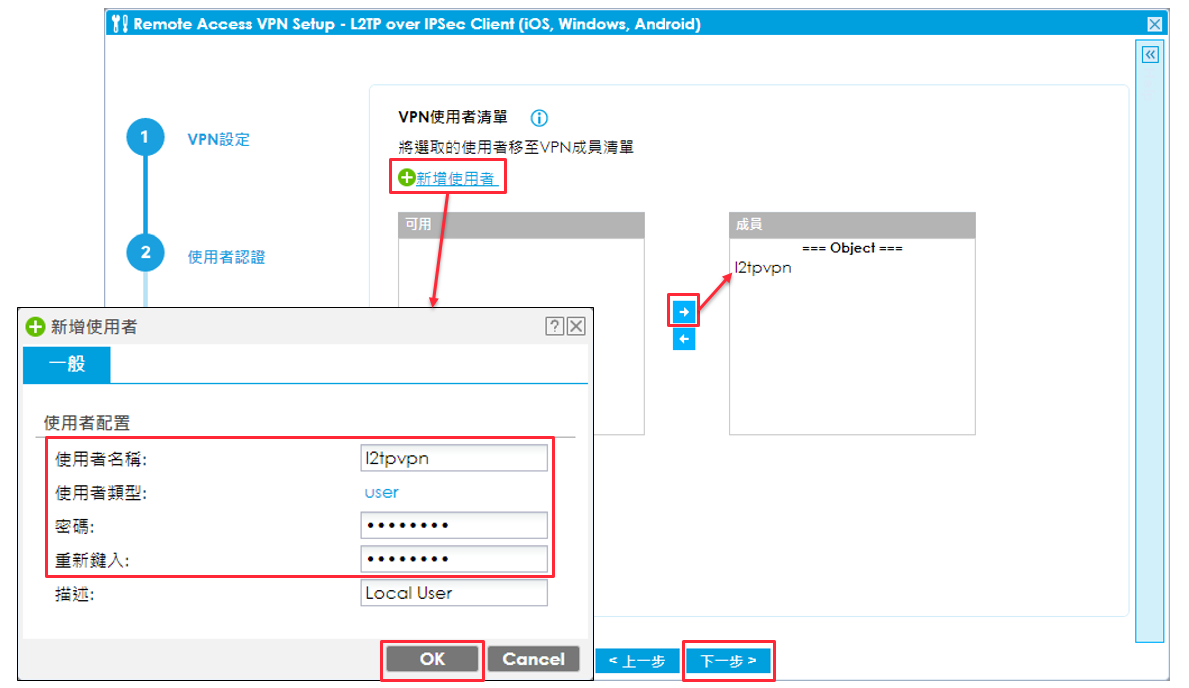Close the Remote Access VPN Setup window

(1154, 24)
